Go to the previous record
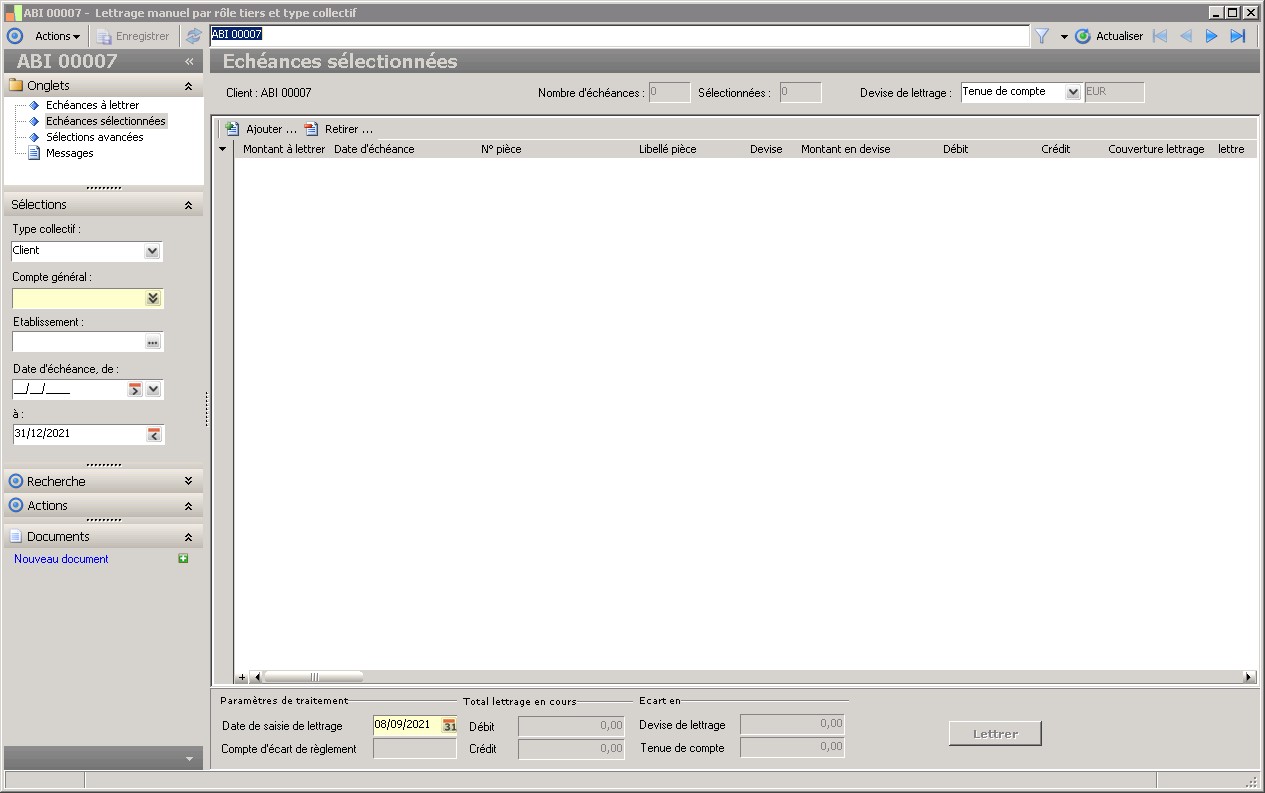Viewport: 1265px width, 793px height. pos(1186,36)
